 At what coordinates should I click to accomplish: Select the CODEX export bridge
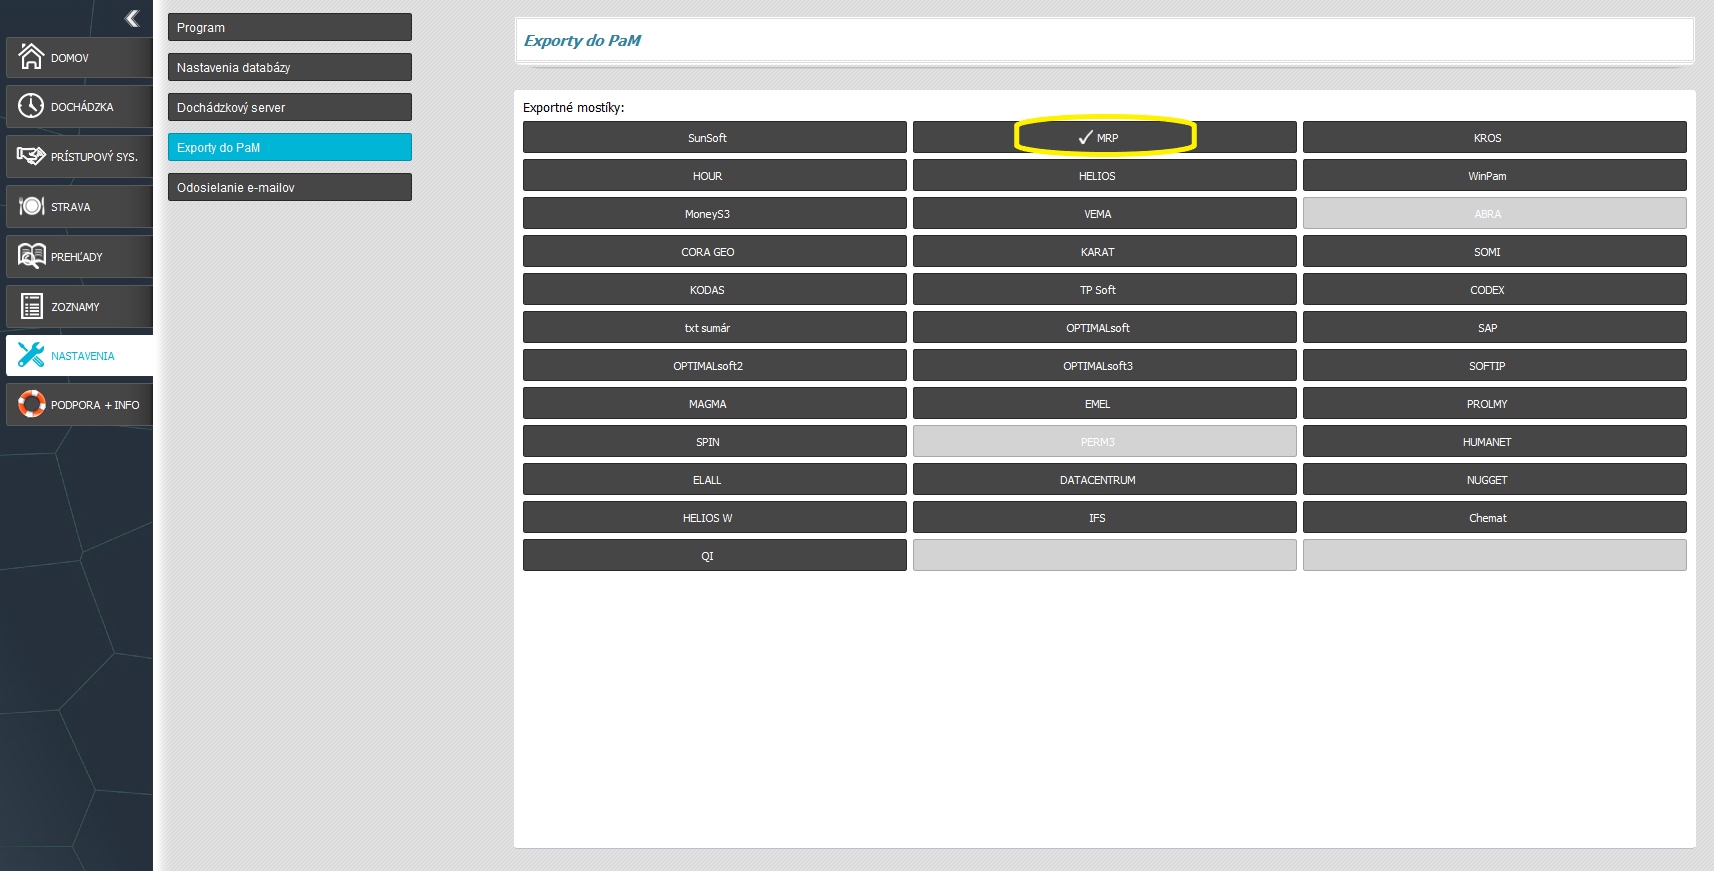coord(1495,289)
